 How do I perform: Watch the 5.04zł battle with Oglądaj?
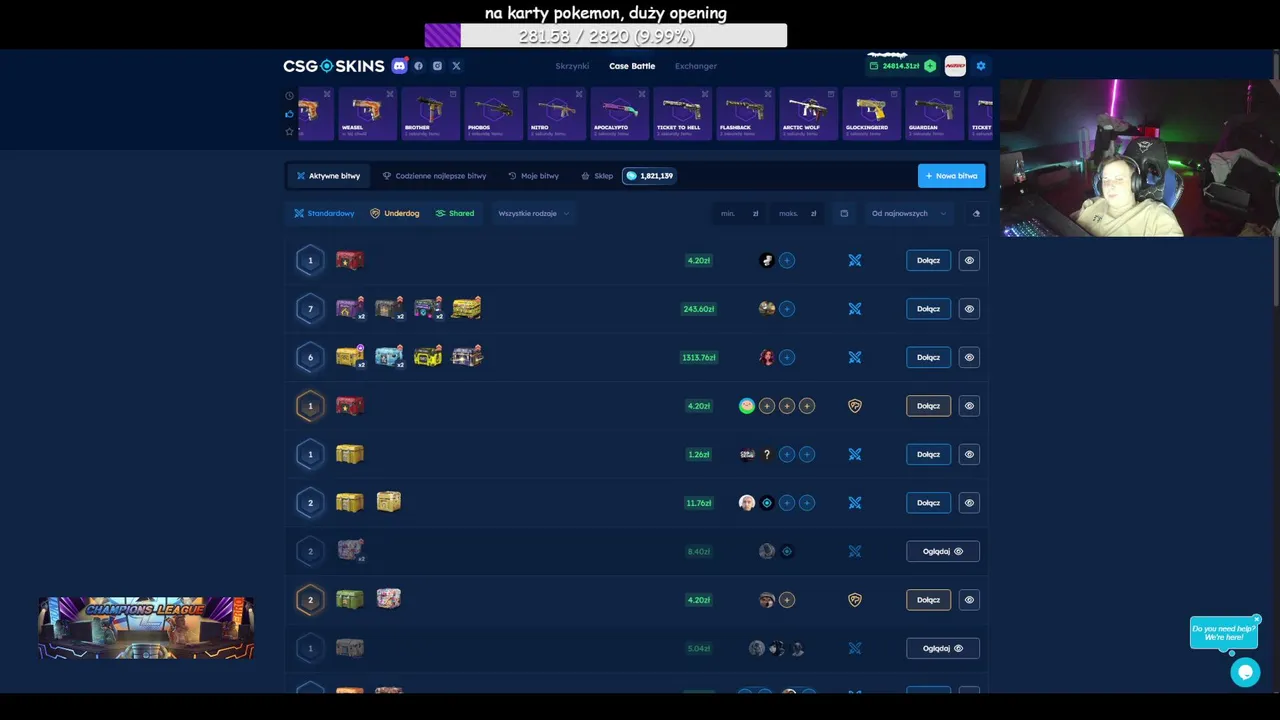(x=943, y=648)
